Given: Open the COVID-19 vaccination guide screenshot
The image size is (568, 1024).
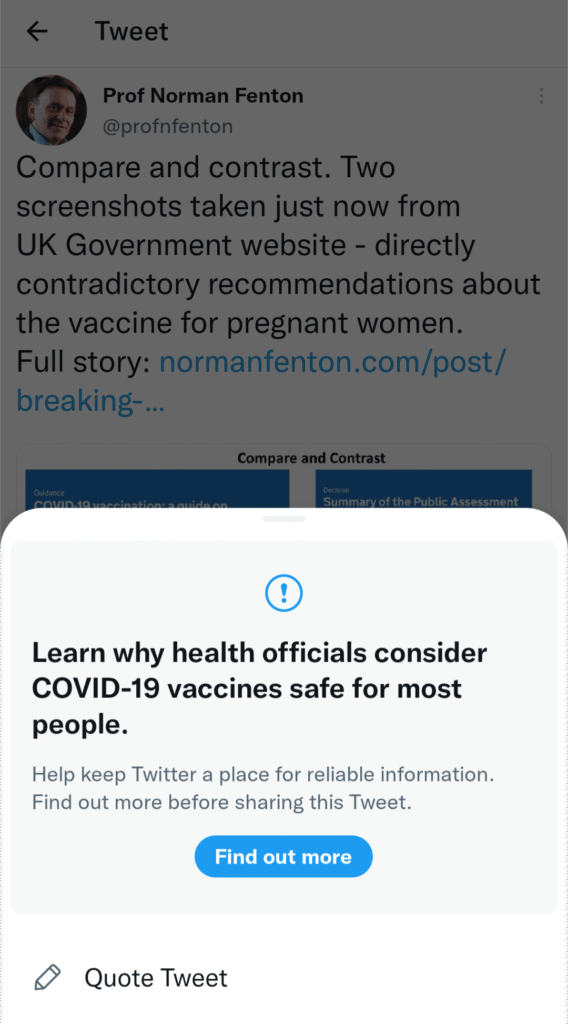Looking at the screenshot, I should tap(157, 488).
